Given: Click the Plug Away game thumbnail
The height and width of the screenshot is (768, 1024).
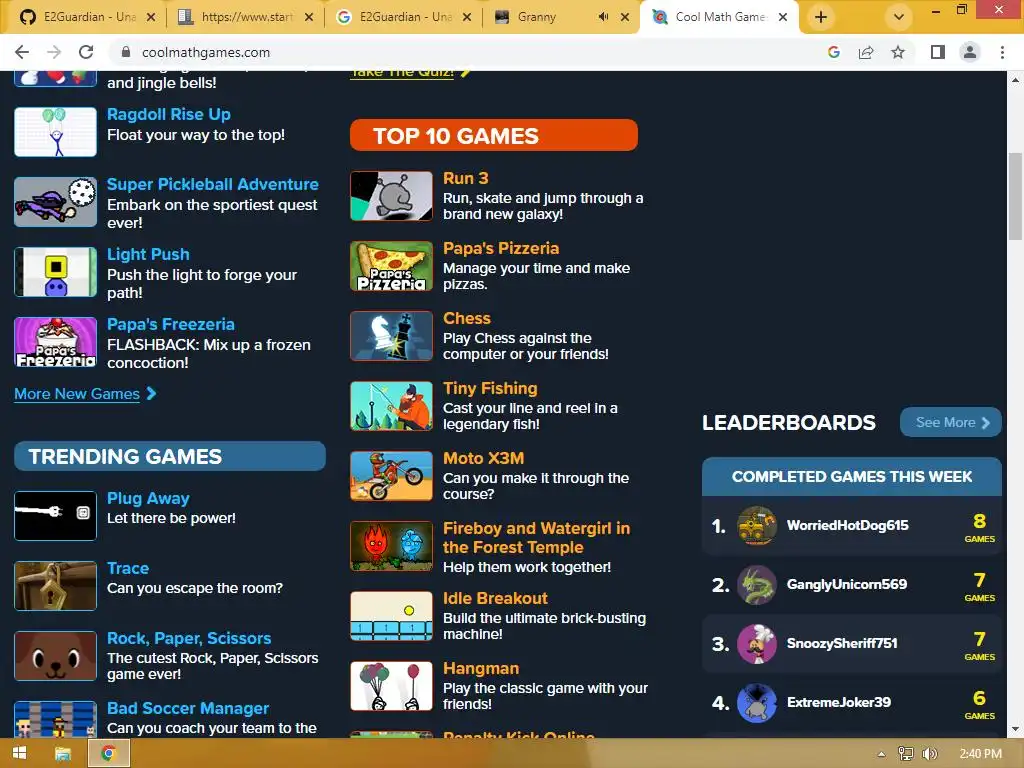Looking at the screenshot, I should point(56,516).
